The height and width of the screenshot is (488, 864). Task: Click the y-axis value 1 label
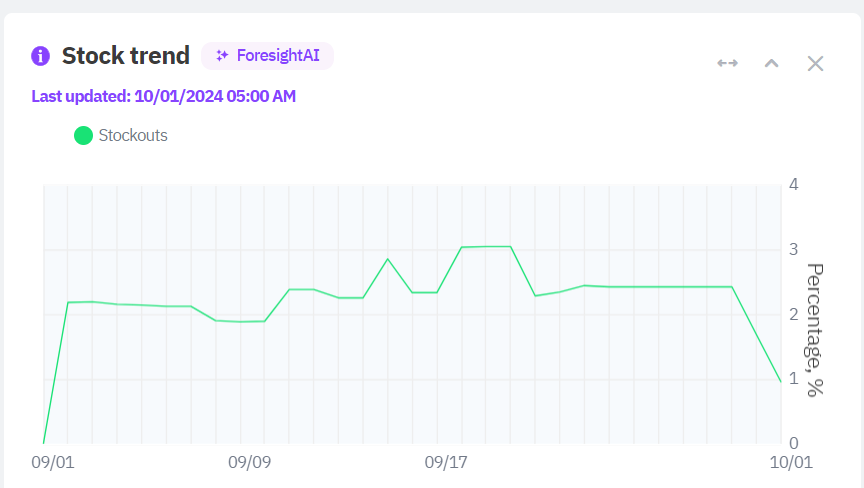[x=793, y=379]
